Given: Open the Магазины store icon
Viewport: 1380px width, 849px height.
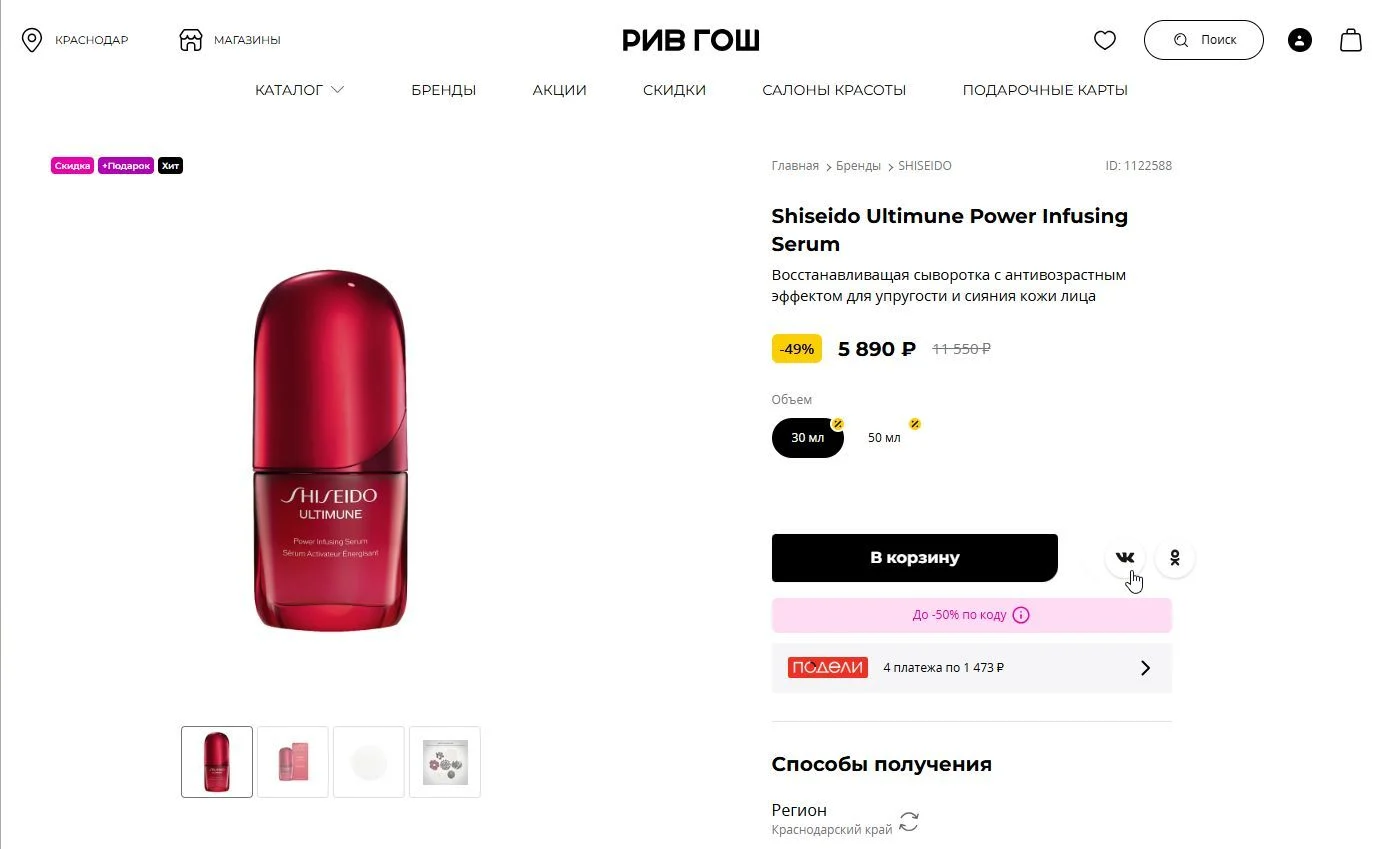Looking at the screenshot, I should click(190, 40).
